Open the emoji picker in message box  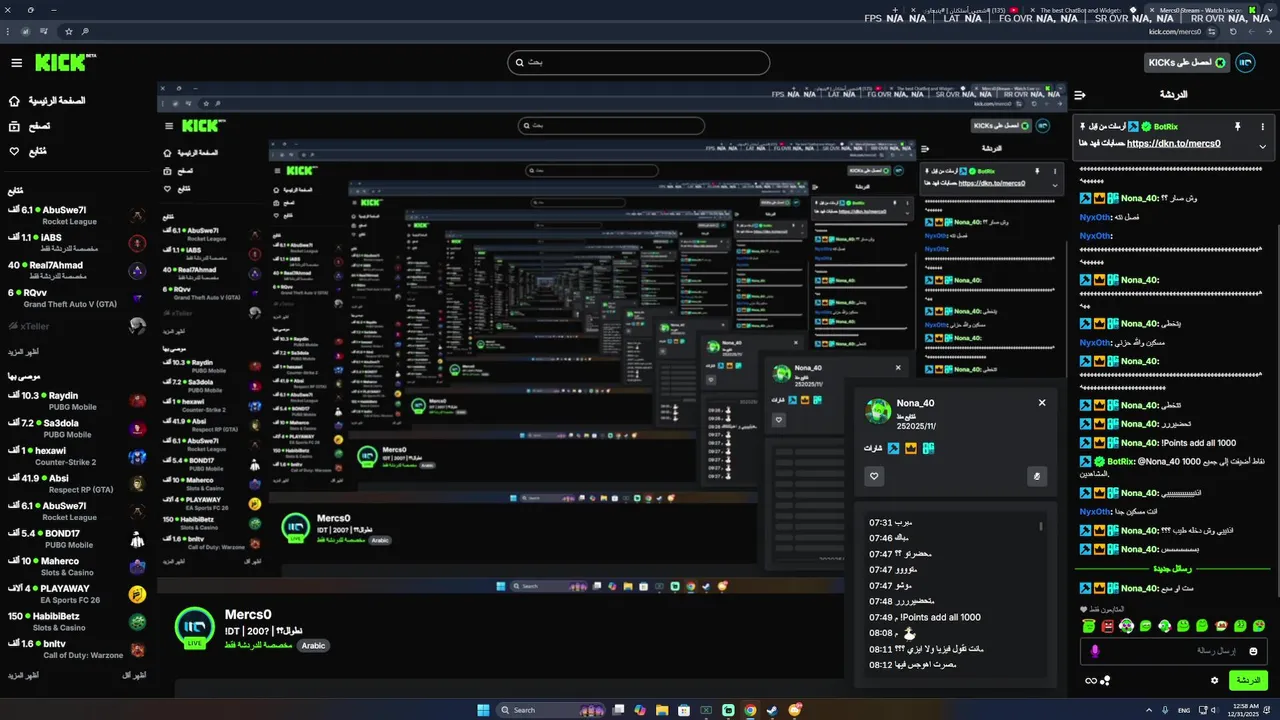coord(1253,651)
